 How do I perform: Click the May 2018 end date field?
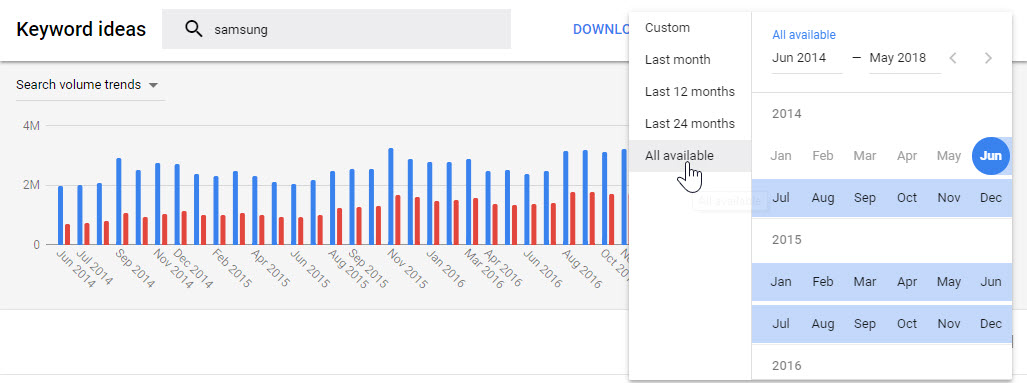pos(905,58)
